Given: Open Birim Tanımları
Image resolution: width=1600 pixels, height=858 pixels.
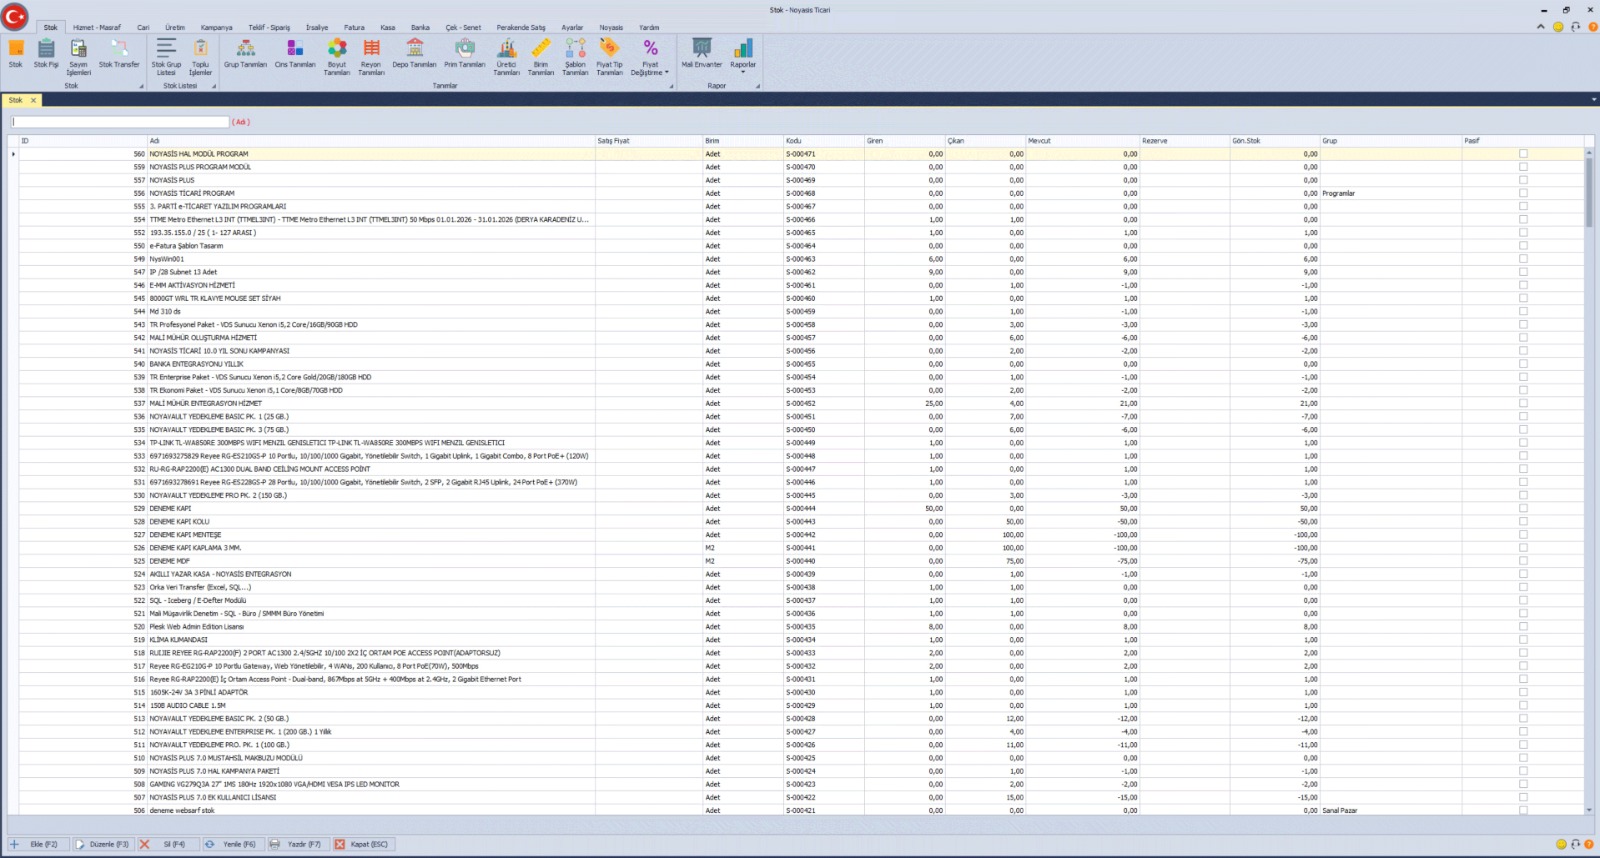Looking at the screenshot, I should point(541,58).
